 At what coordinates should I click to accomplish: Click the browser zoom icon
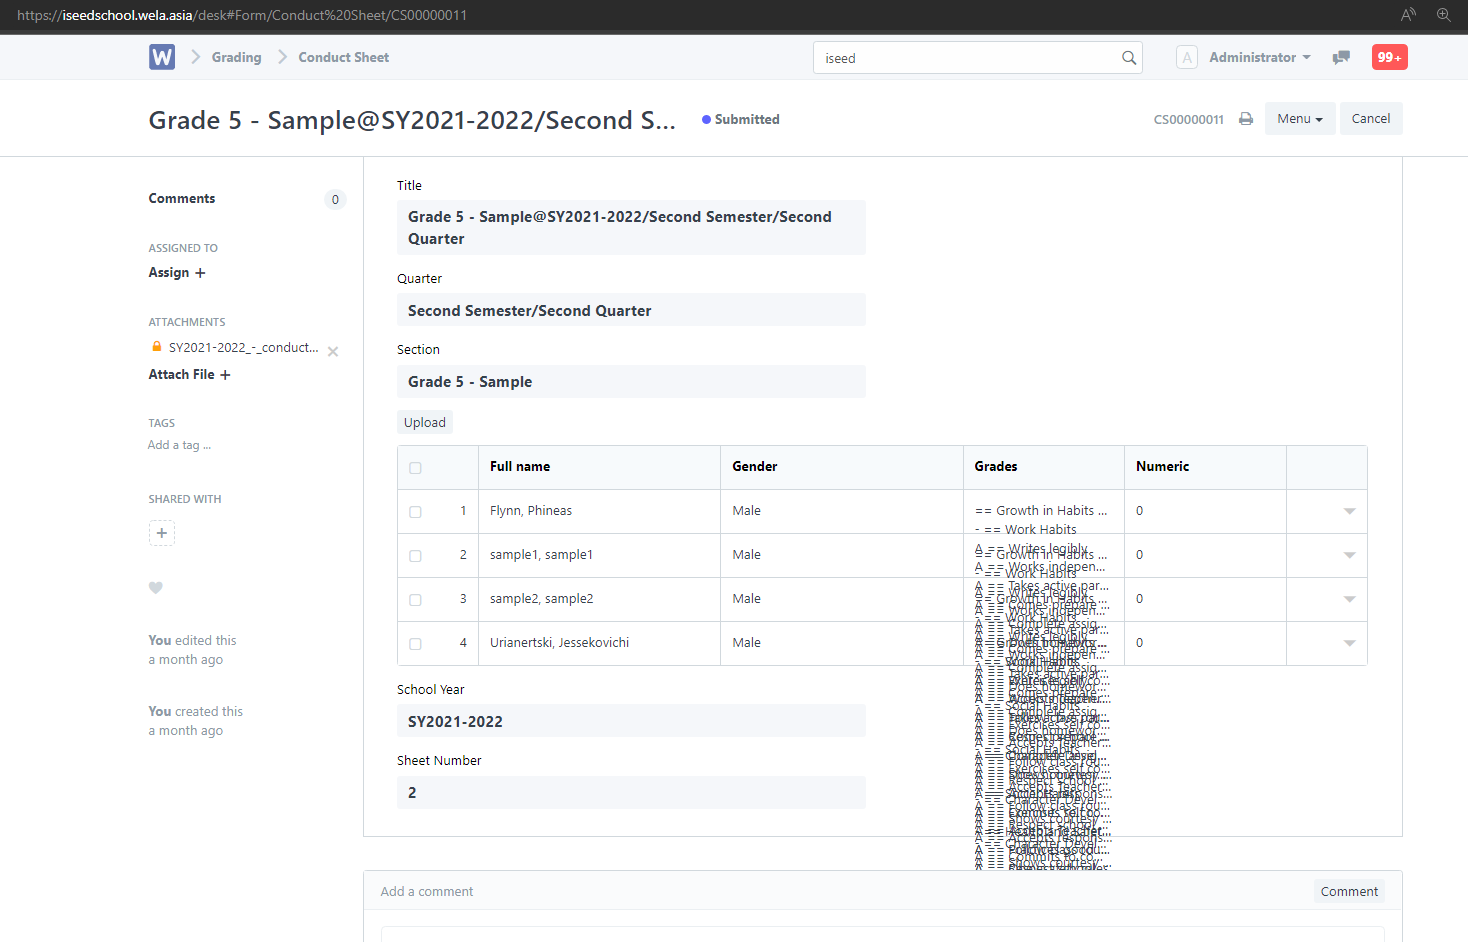click(1443, 15)
